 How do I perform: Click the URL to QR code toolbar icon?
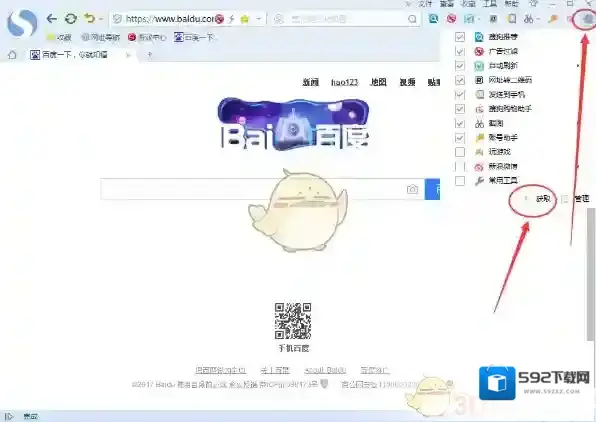click(x=493, y=18)
